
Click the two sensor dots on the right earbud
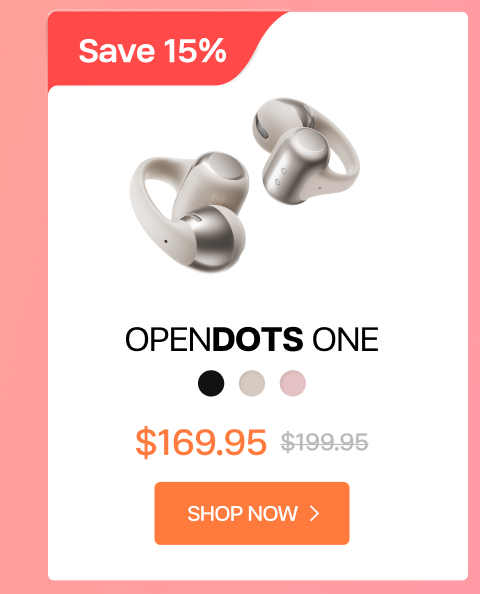(281, 177)
